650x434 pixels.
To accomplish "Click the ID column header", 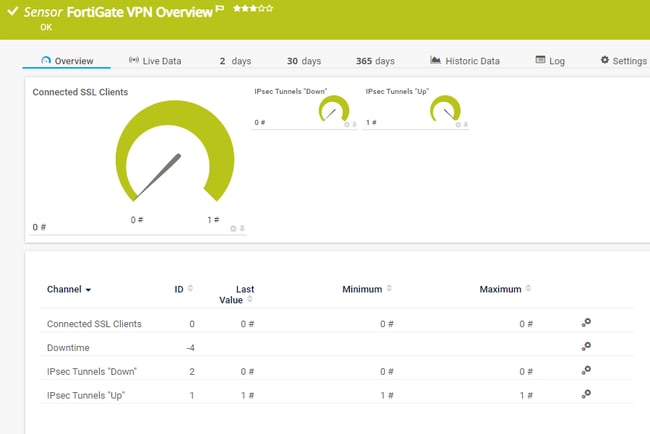I will pyautogui.click(x=179, y=289).
